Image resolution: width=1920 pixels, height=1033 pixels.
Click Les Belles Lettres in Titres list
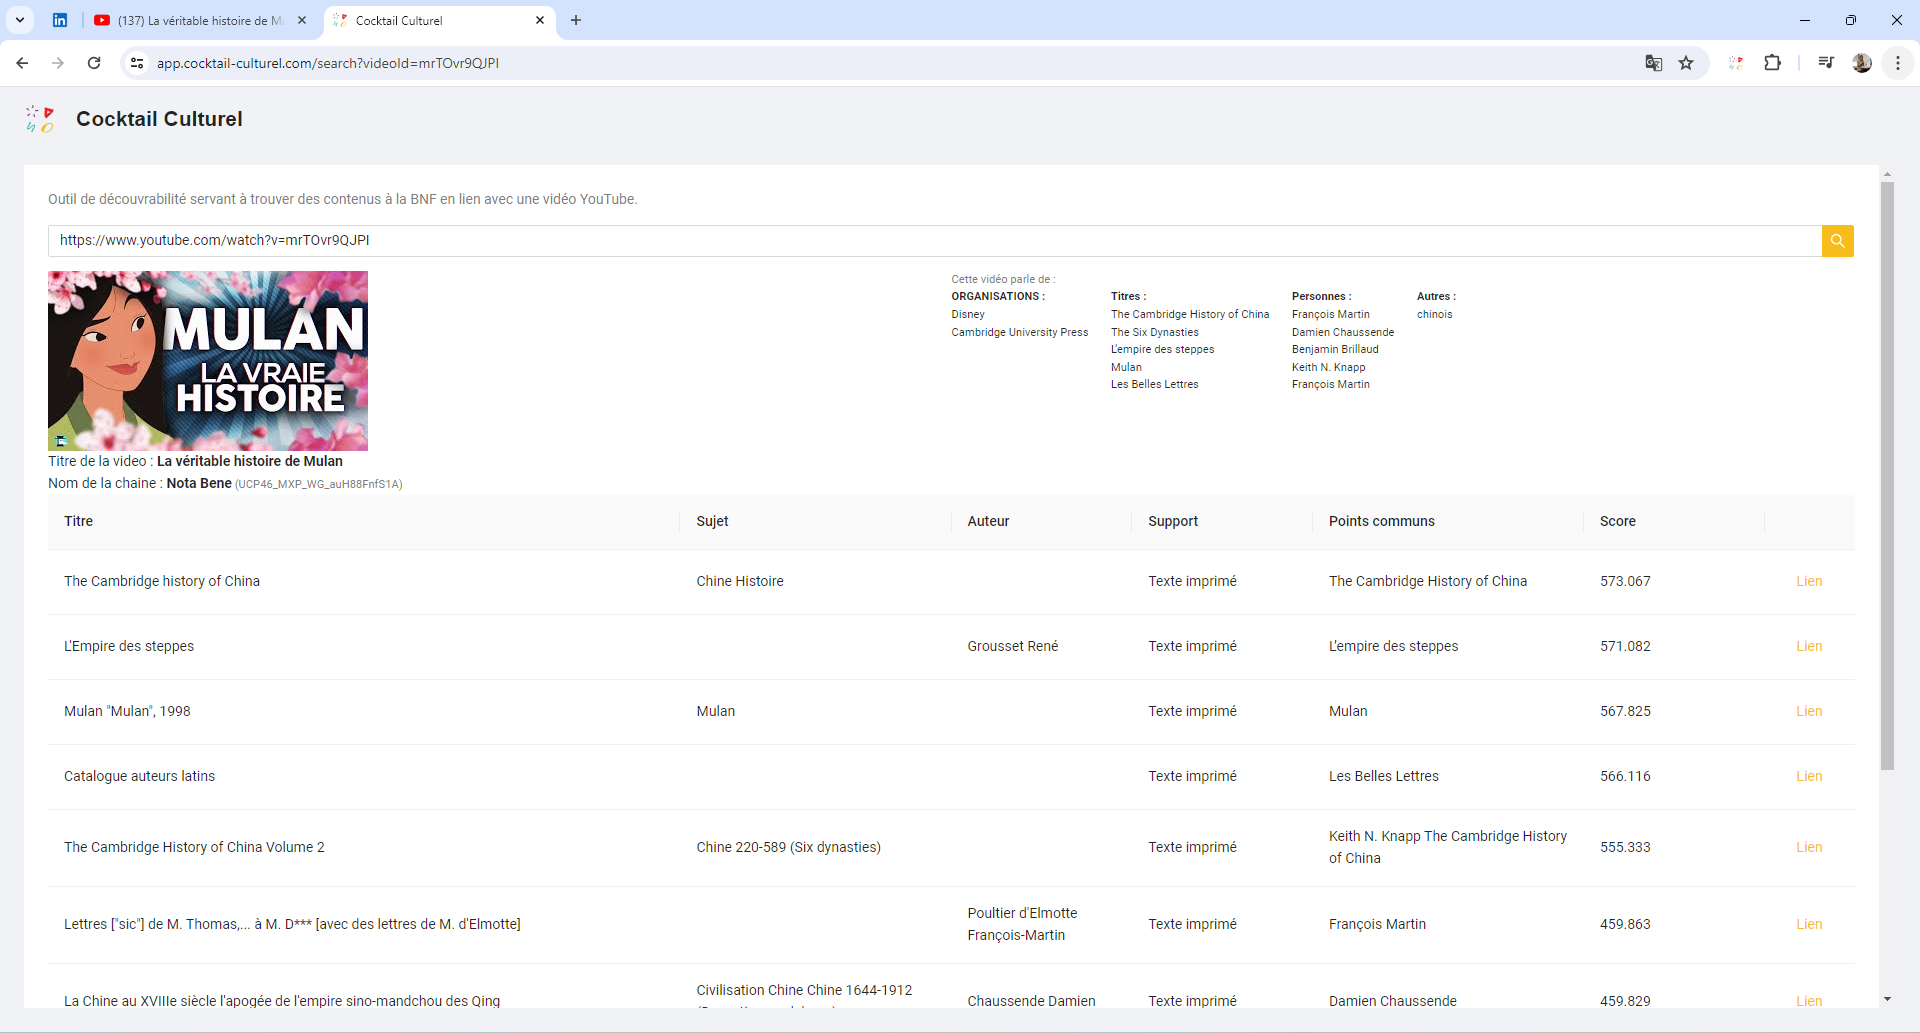(x=1155, y=384)
